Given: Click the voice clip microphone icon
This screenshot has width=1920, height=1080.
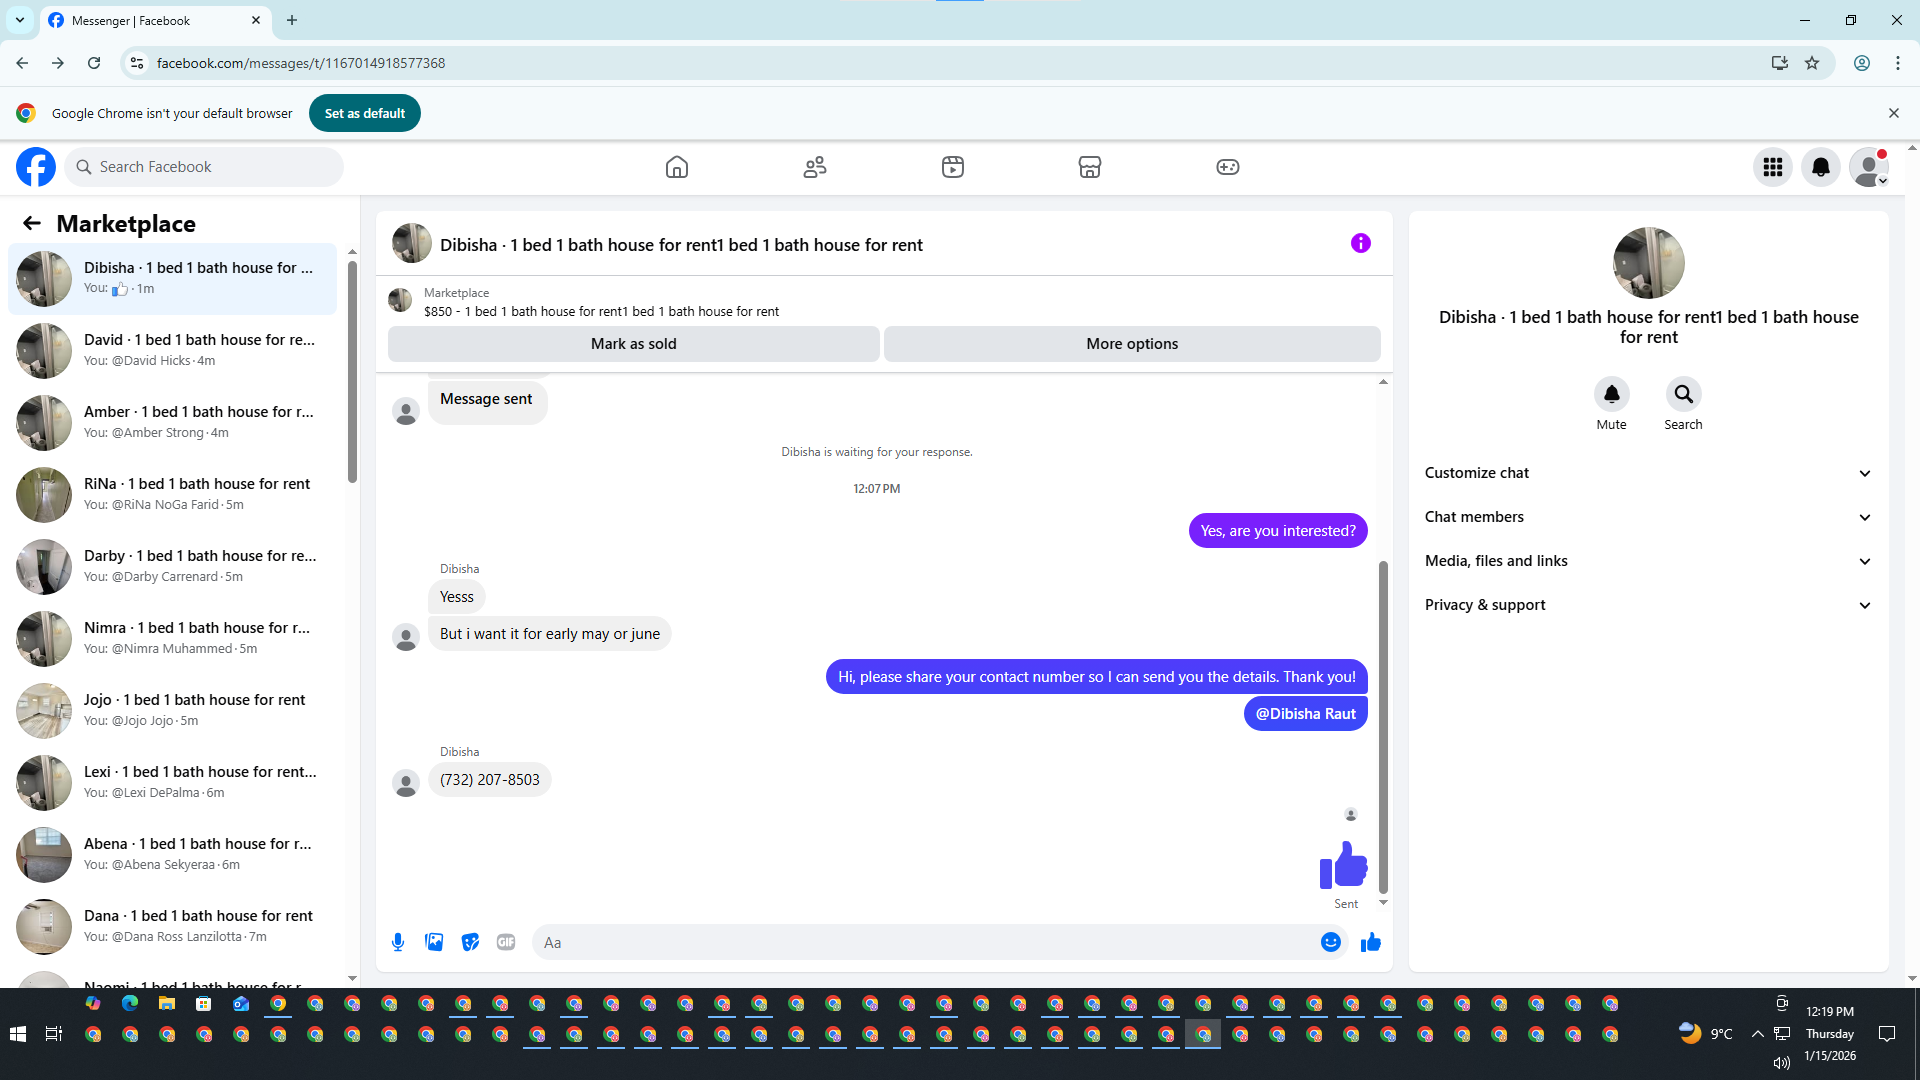Looking at the screenshot, I should tap(398, 942).
